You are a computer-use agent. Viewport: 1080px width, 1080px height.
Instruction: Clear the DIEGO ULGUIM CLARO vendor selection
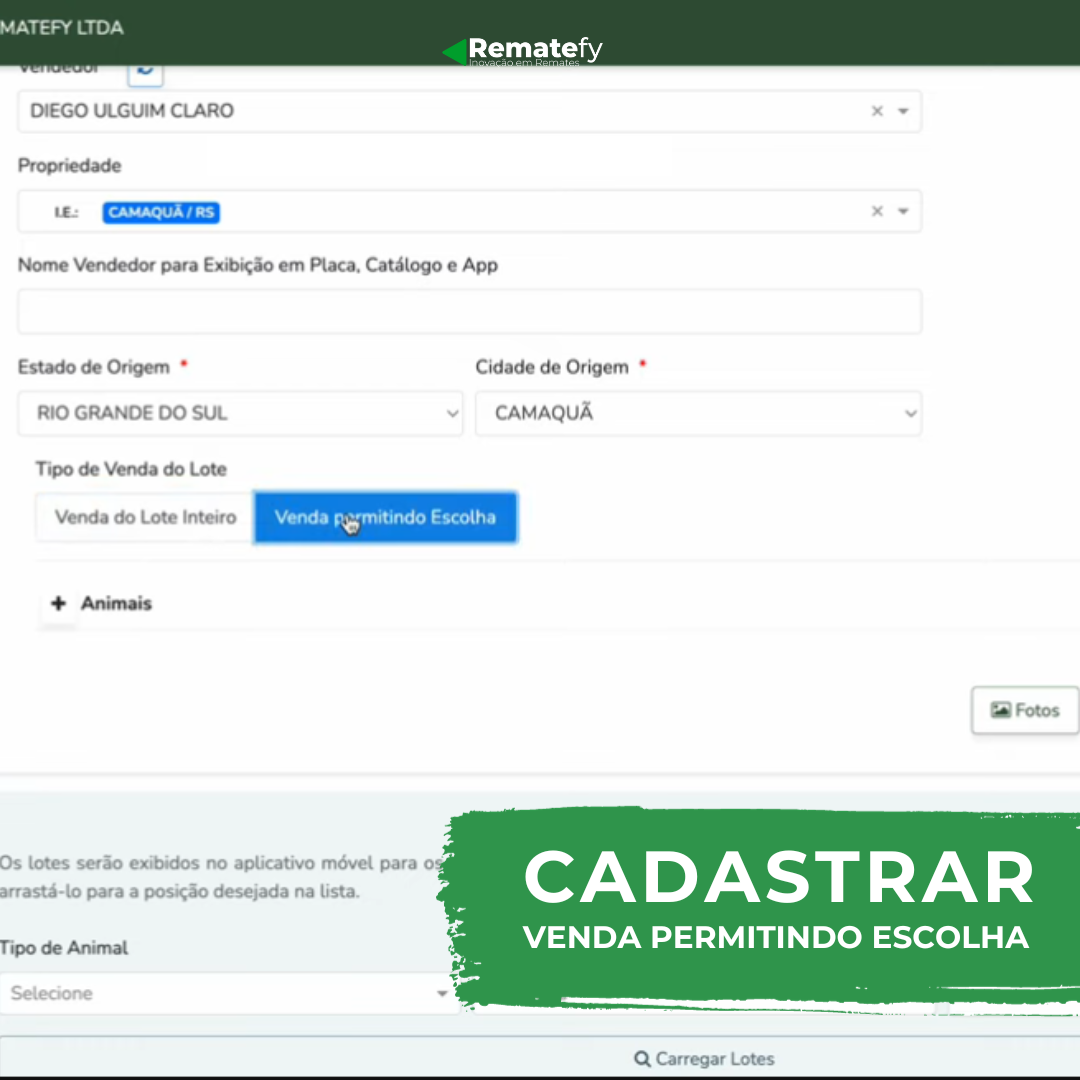877,111
